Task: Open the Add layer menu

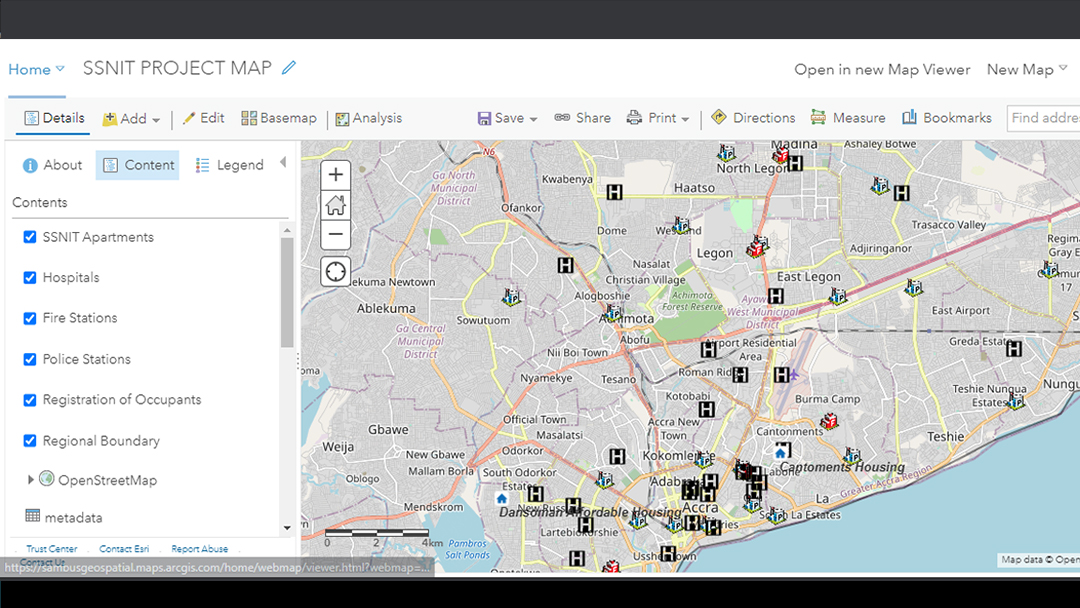Action: (x=131, y=118)
